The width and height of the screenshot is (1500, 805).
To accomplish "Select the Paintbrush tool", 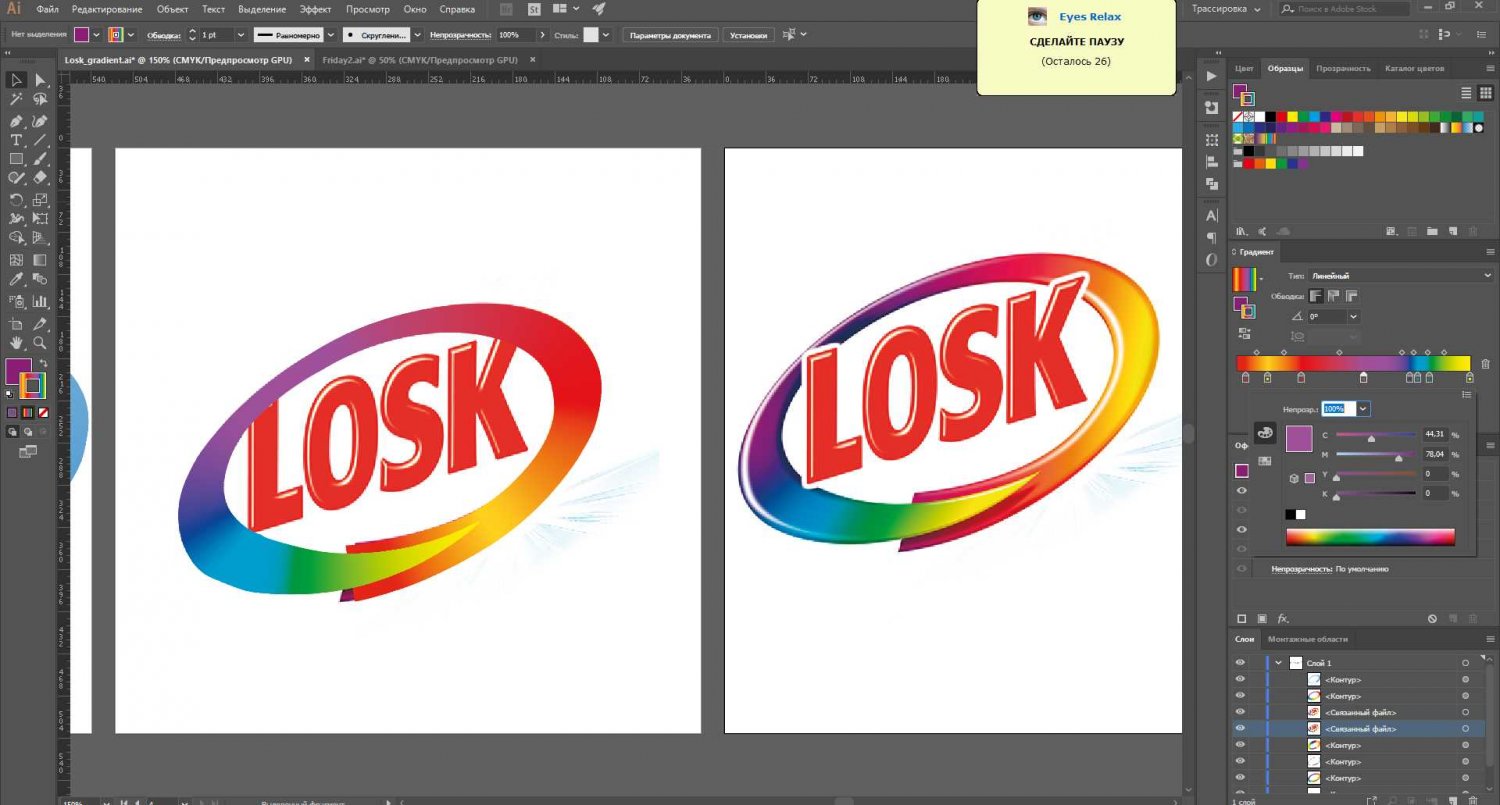I will click(40, 159).
